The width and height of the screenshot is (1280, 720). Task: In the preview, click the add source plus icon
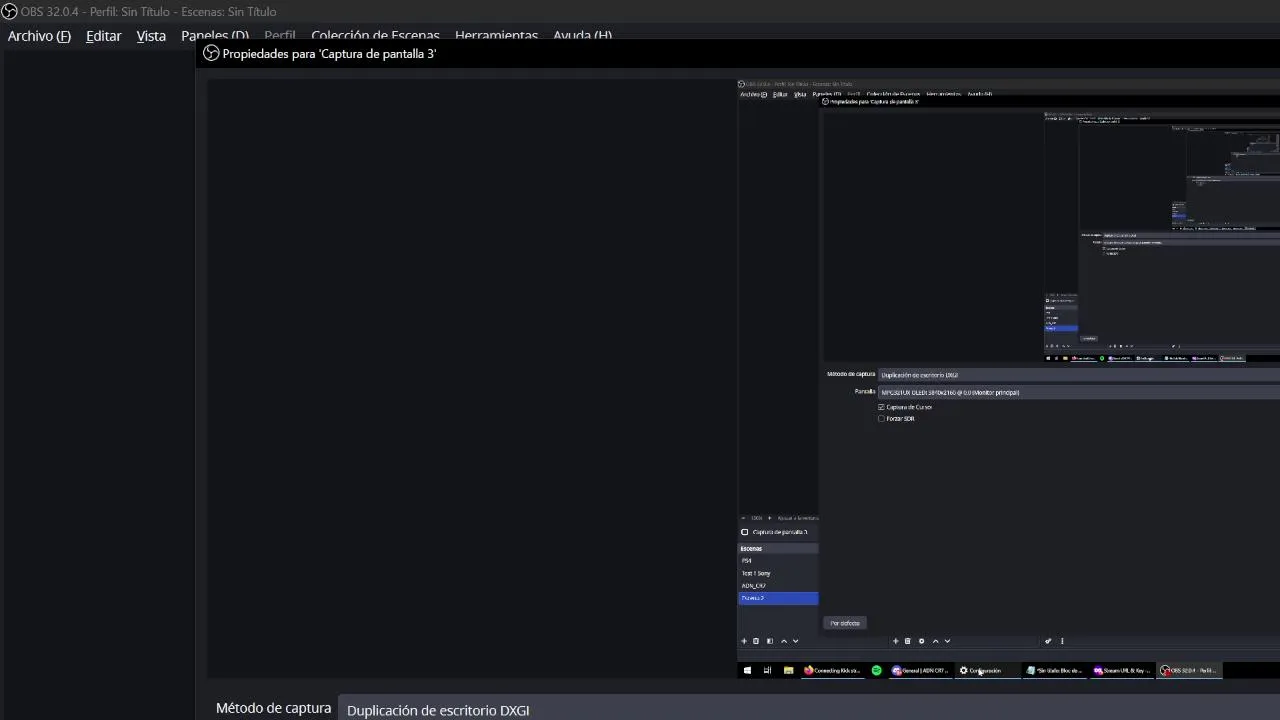coord(895,641)
